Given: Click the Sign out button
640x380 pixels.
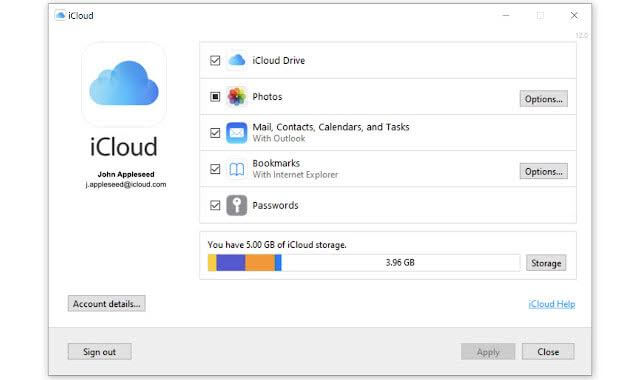Looking at the screenshot, I should [x=100, y=351].
